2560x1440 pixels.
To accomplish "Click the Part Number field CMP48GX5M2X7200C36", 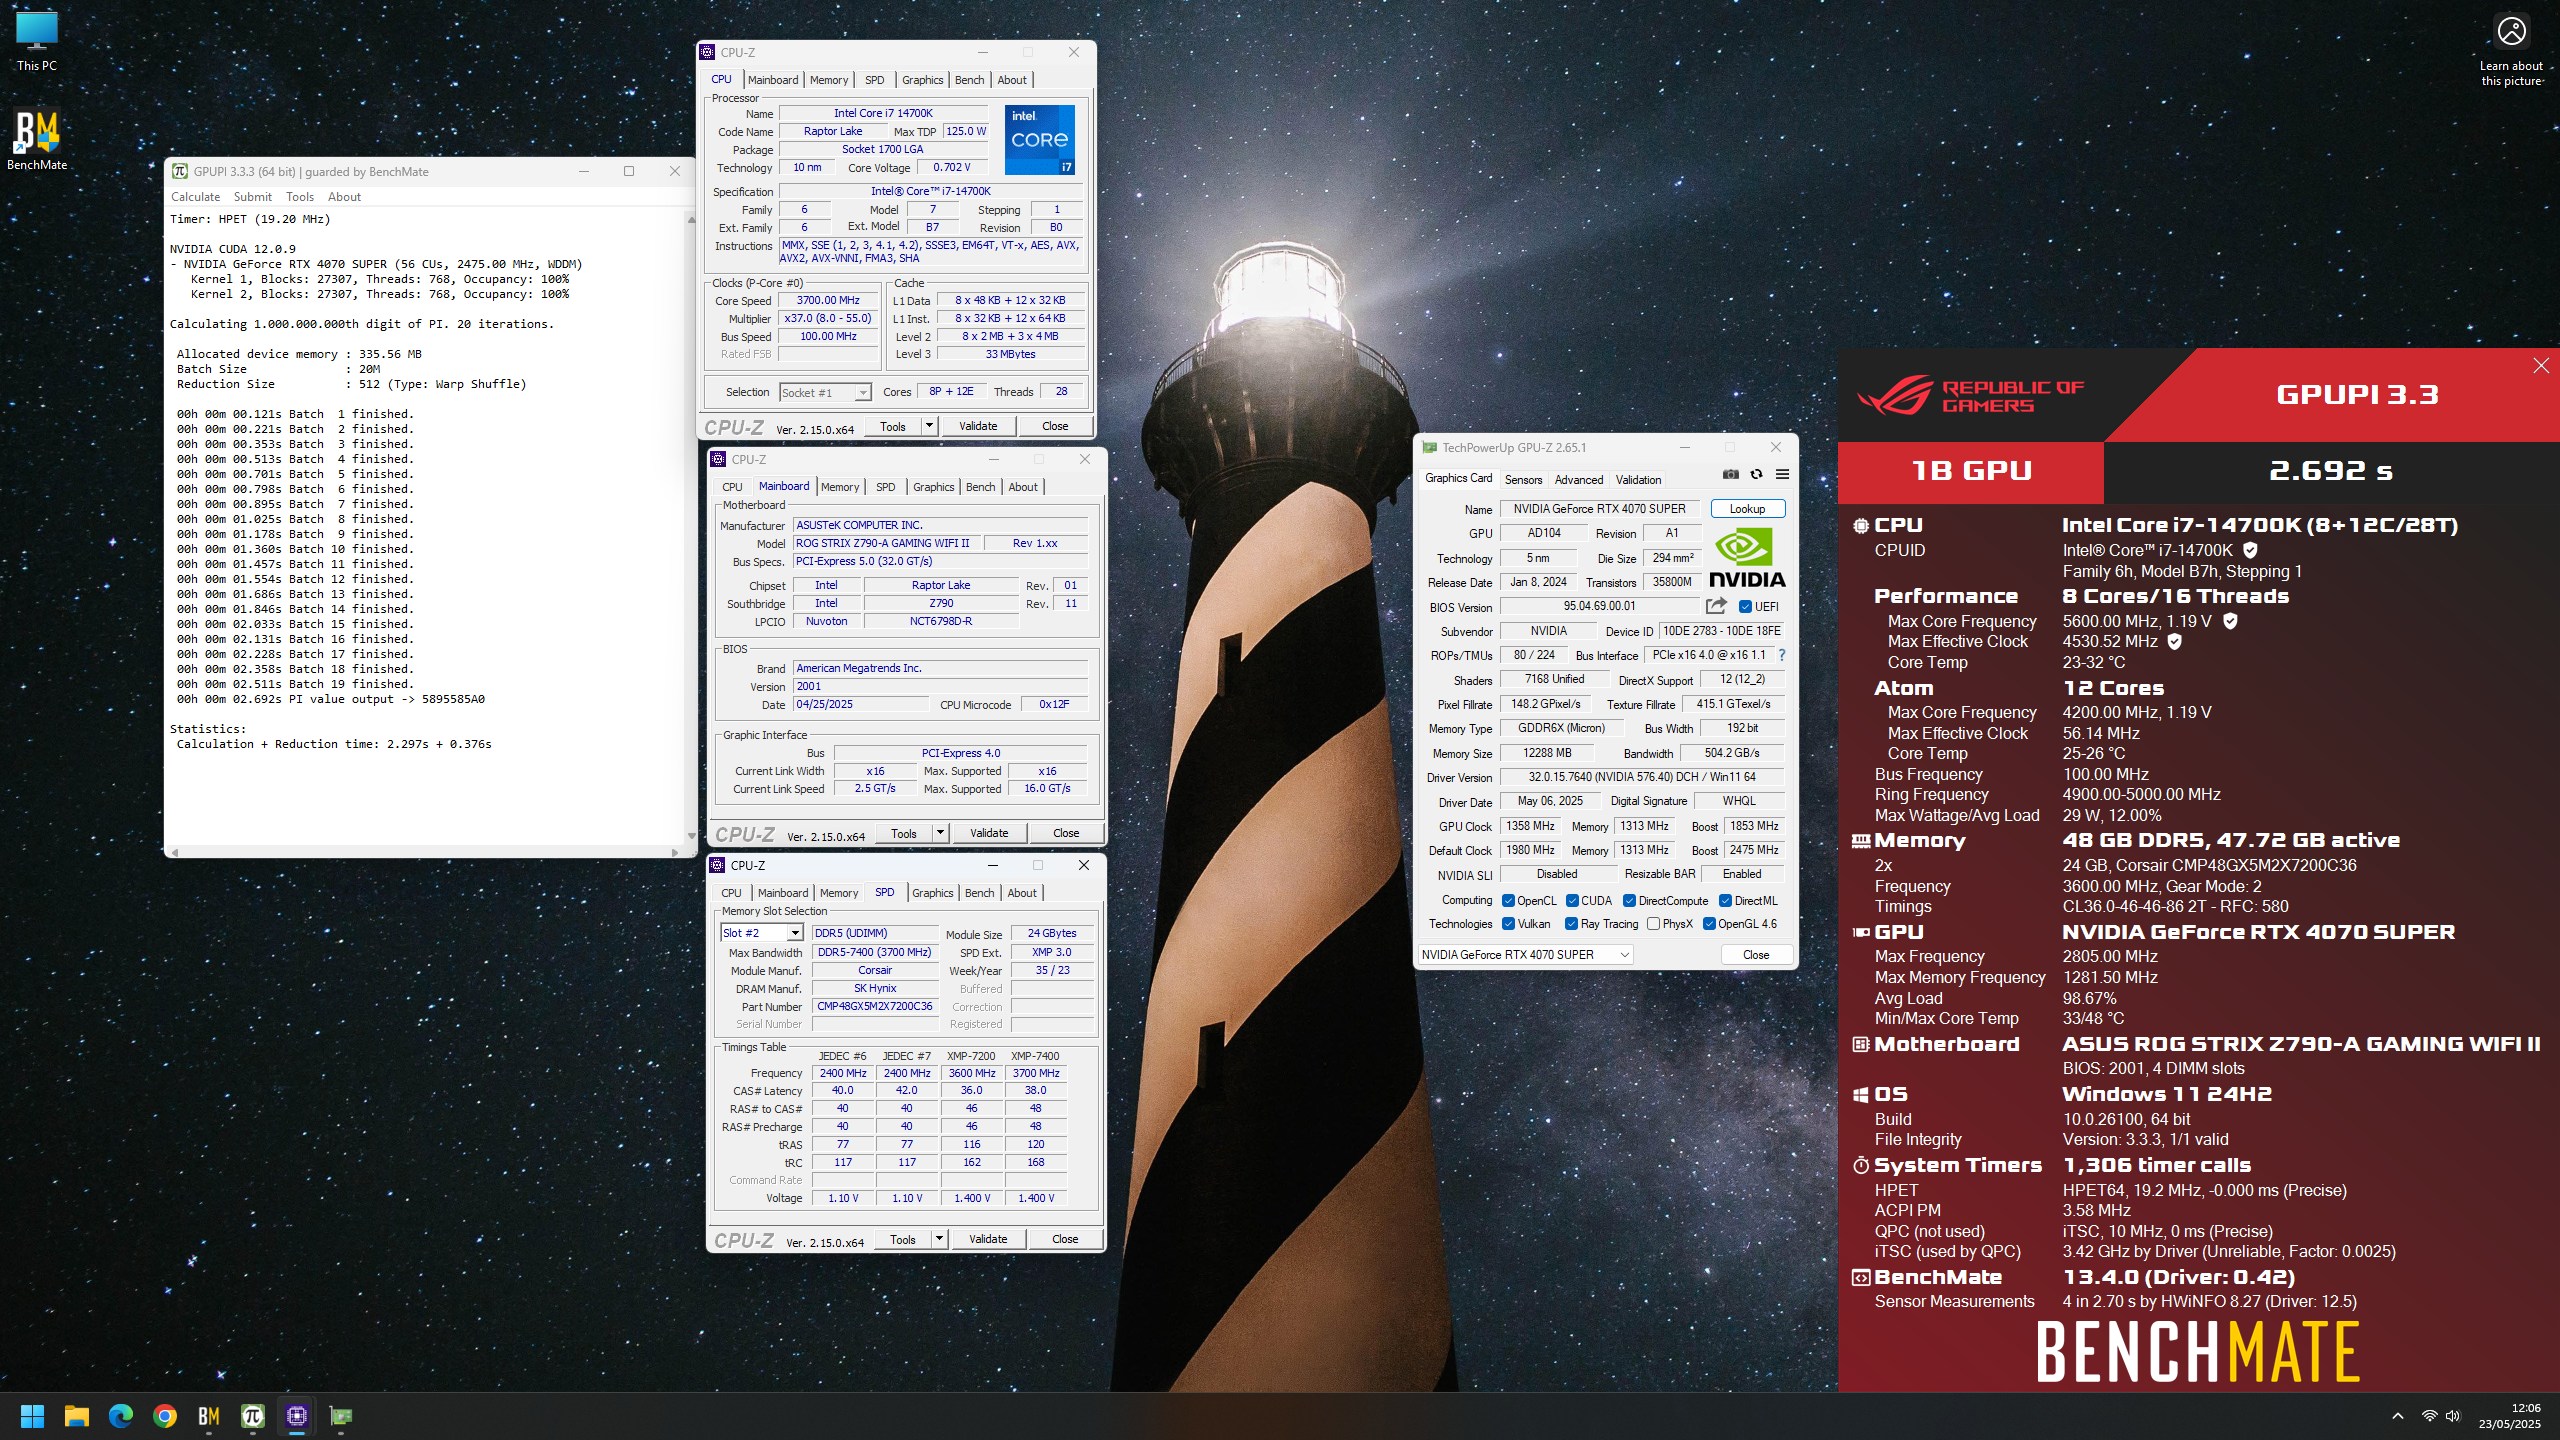I will (x=875, y=1007).
